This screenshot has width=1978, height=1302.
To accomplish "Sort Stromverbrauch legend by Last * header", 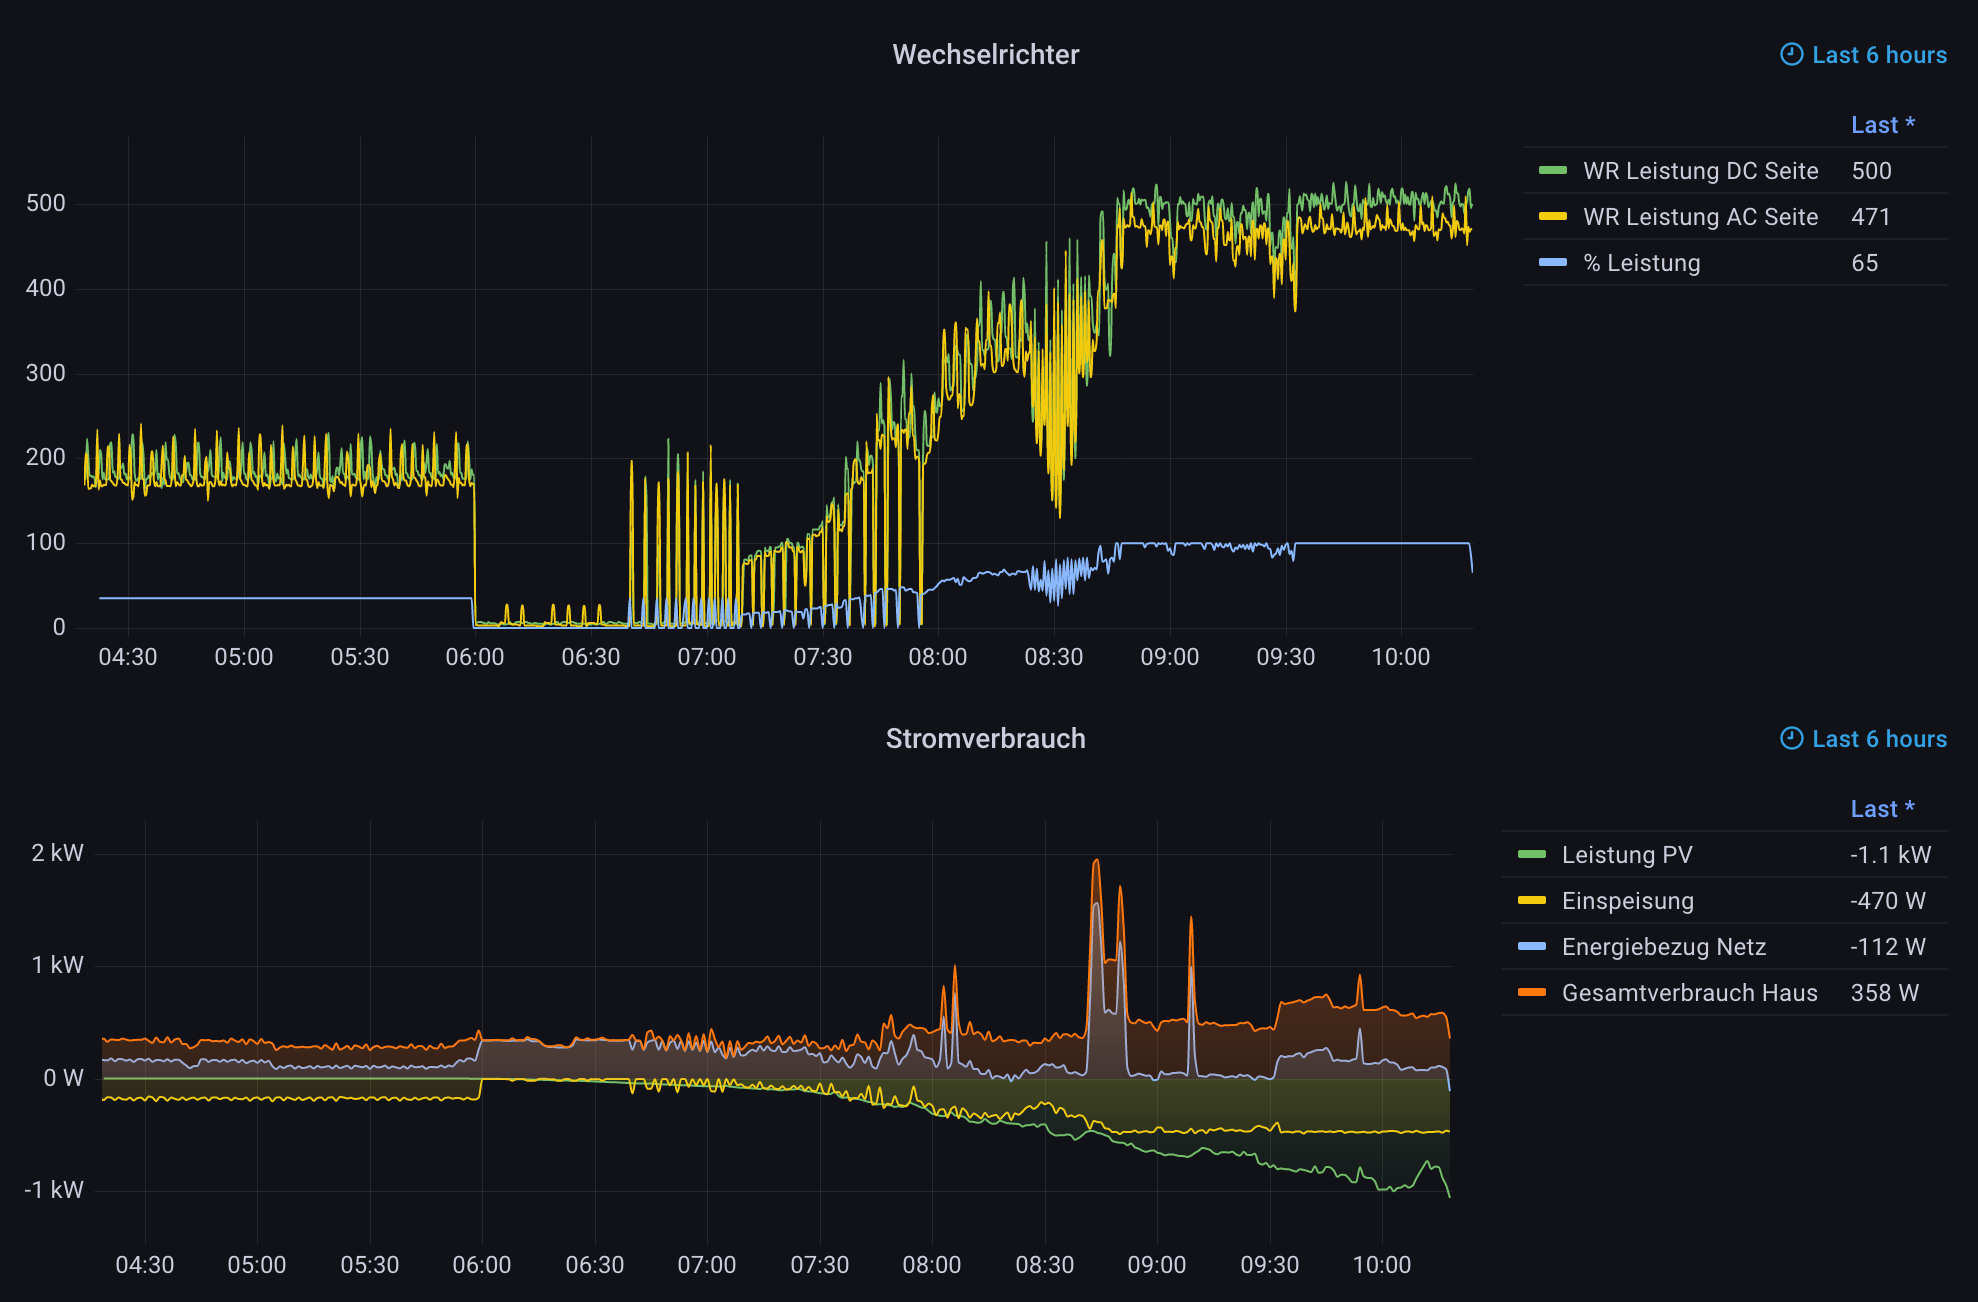I will coord(1882,809).
